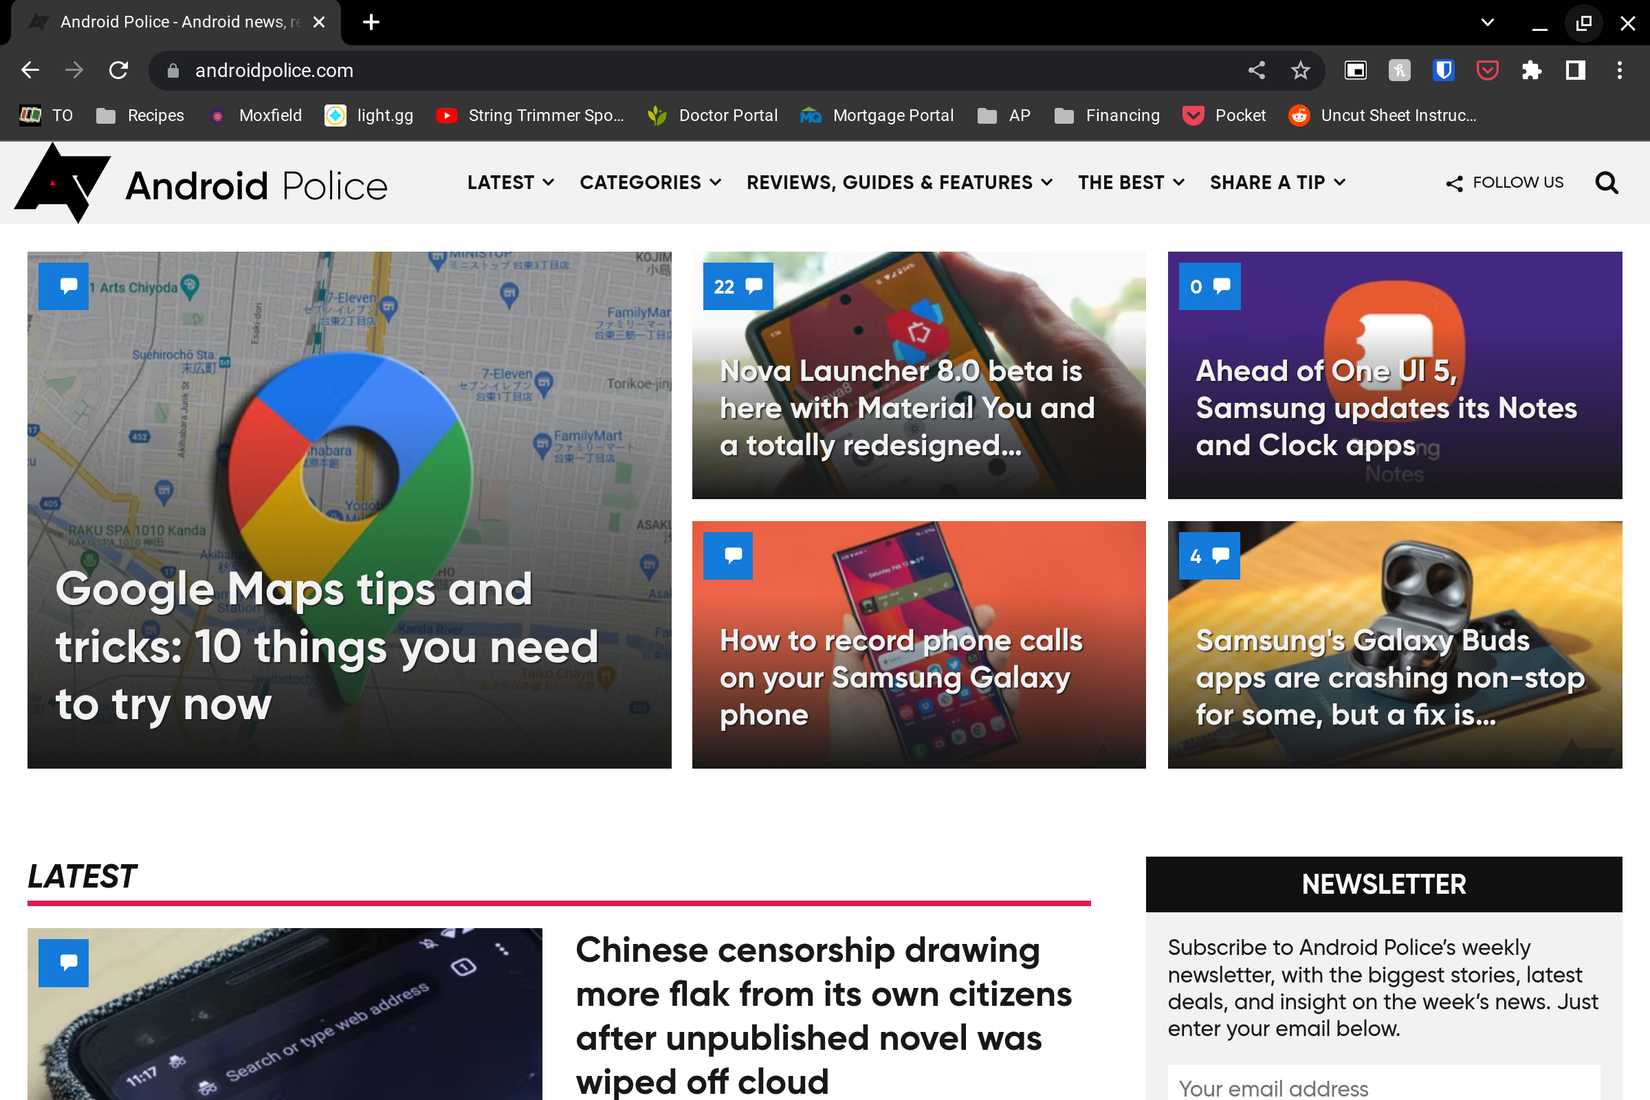Open the Pocket extension in the toolbar
The image size is (1650, 1100).
pos(1488,70)
